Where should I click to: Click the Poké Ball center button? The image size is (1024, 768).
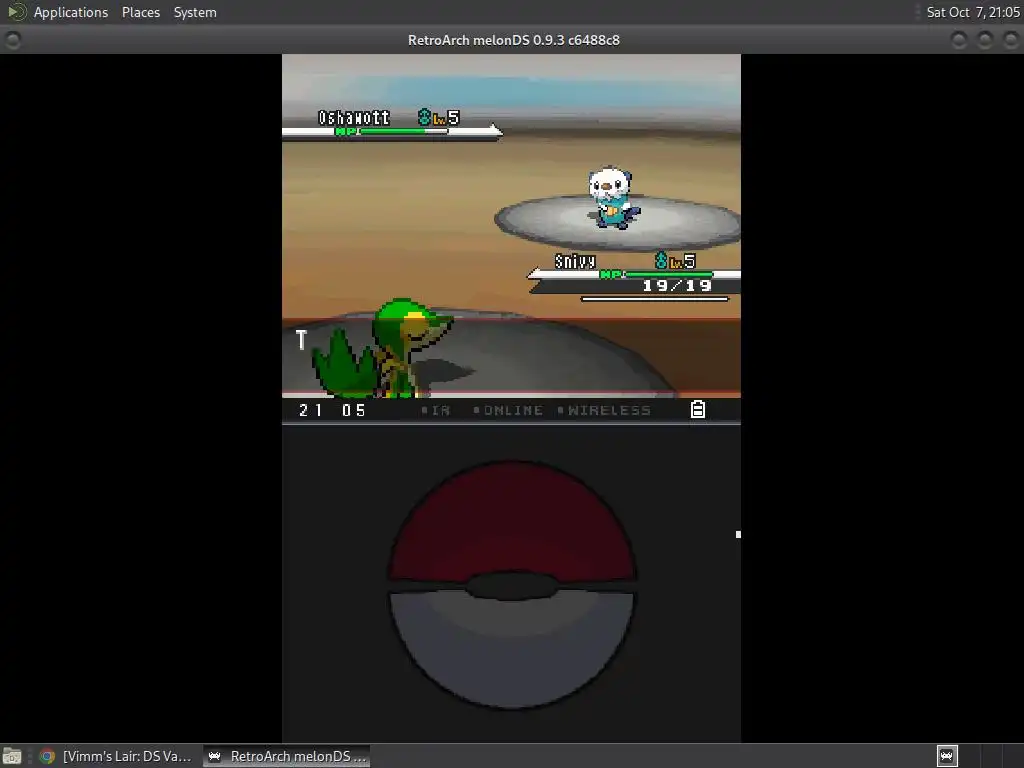(511, 585)
